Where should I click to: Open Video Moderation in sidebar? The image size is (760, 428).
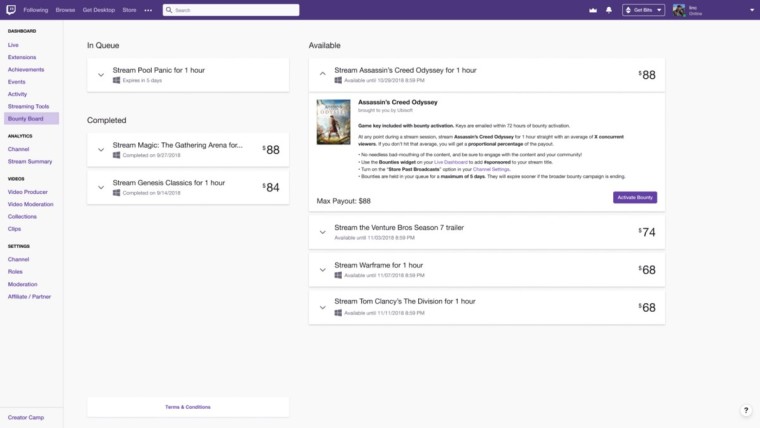pos(31,205)
